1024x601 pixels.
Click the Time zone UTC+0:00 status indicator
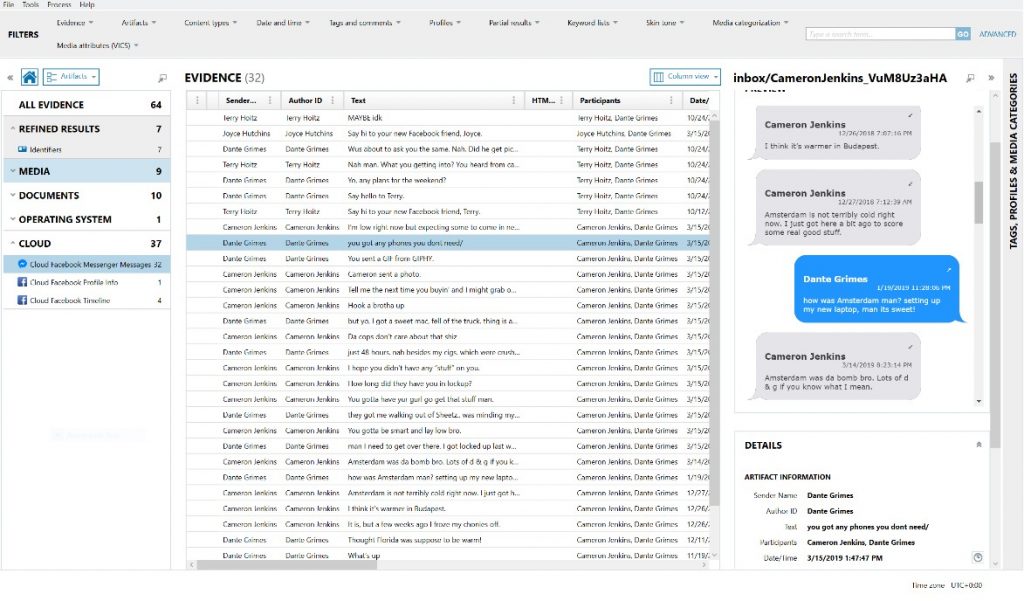946,585
